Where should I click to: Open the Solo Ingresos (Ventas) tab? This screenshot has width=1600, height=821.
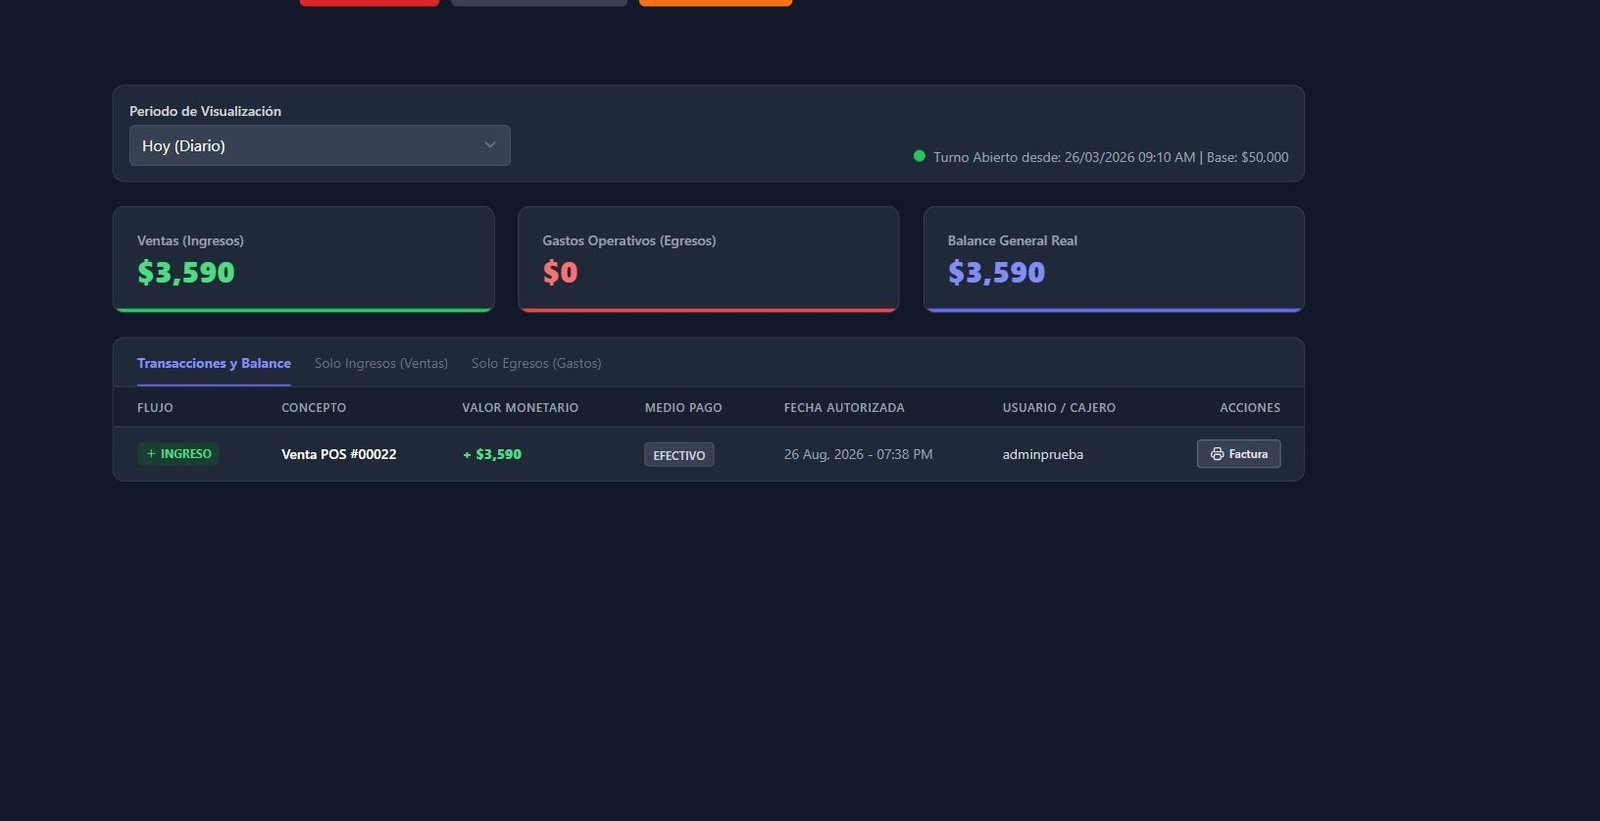tap(381, 363)
